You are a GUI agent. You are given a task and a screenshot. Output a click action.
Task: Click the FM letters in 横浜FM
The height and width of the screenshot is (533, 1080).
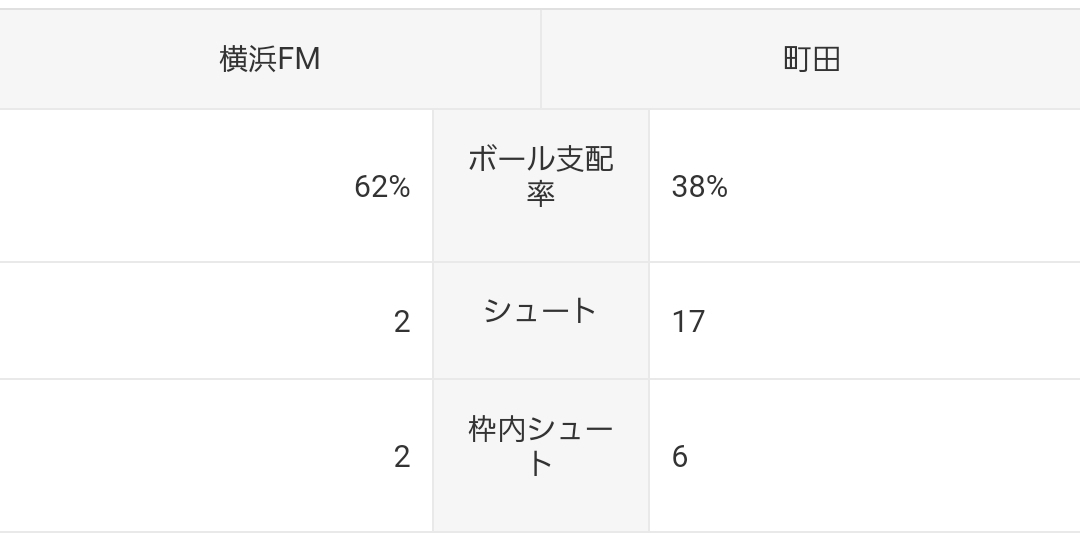[298, 59]
